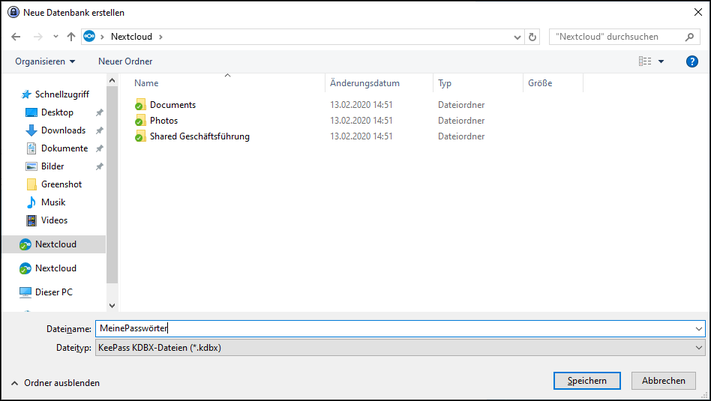Open the help question mark icon

click(x=692, y=61)
